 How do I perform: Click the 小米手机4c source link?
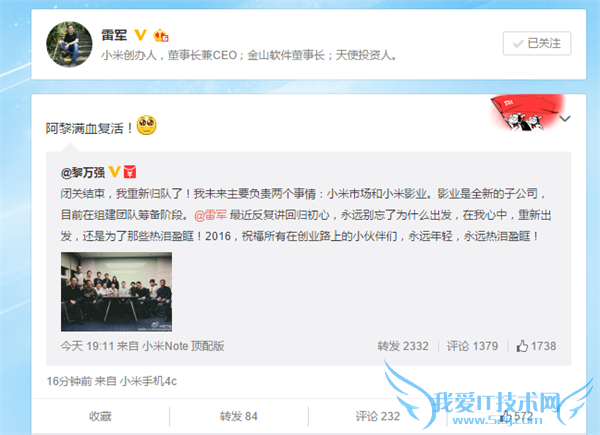[148, 381]
